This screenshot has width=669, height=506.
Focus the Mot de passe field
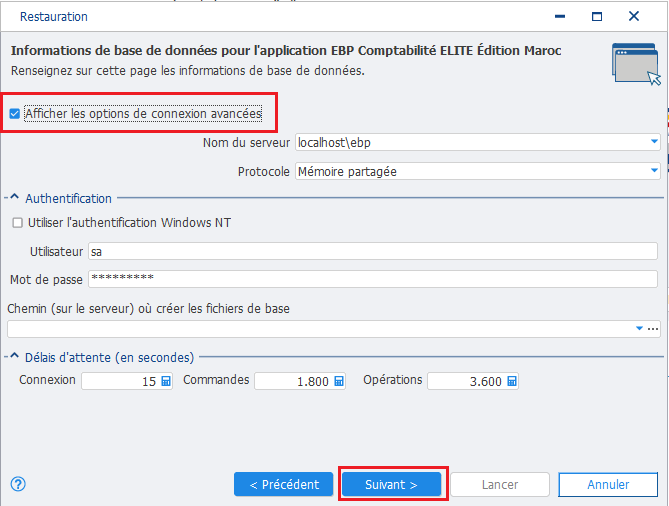pyautogui.click(x=372, y=279)
